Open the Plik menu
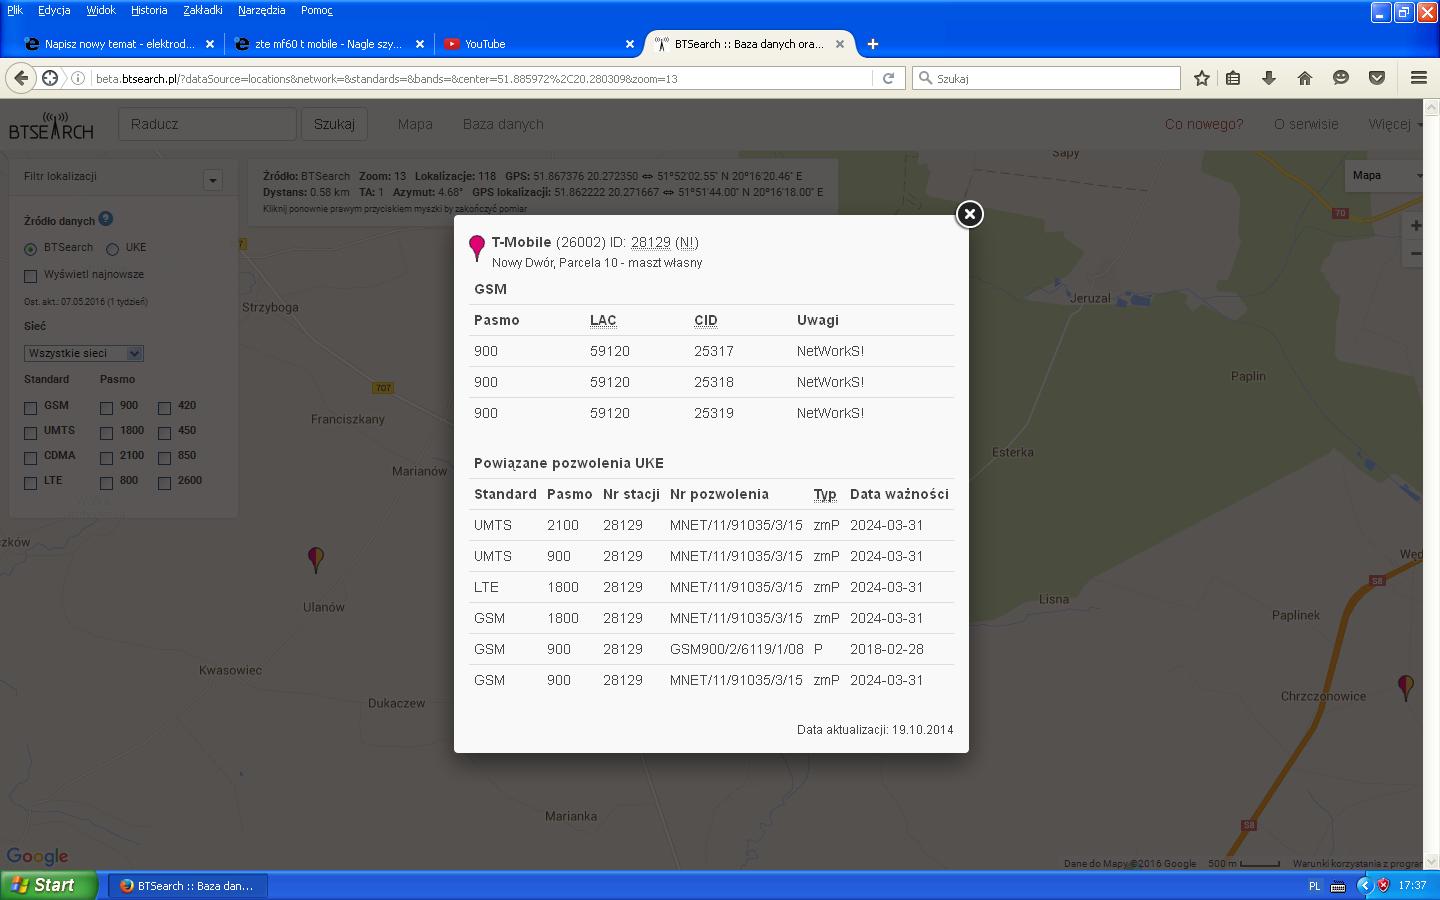Viewport: 1440px width, 900px height. click(15, 10)
